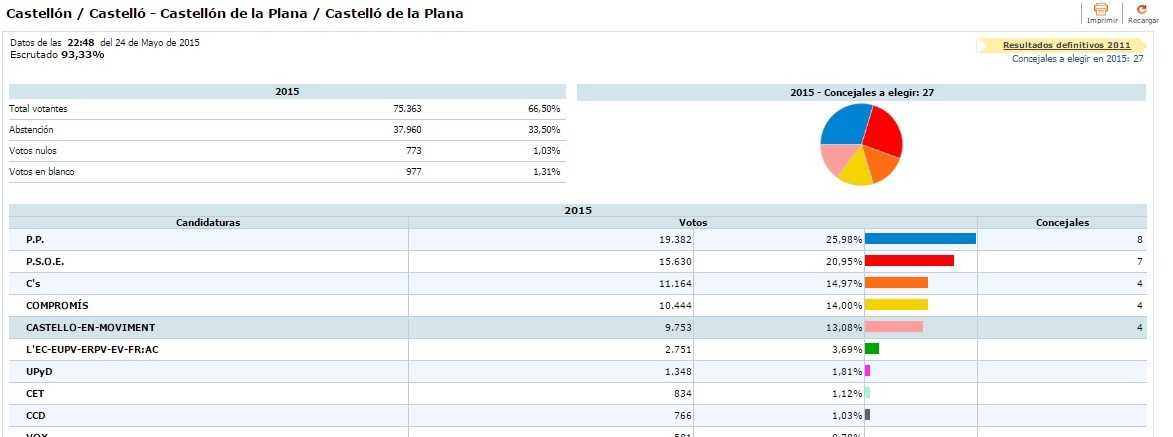The height and width of the screenshot is (437, 1173).
Task: Click the pink CASTELLO-EN-MOVIMENT bar
Action: (893, 327)
